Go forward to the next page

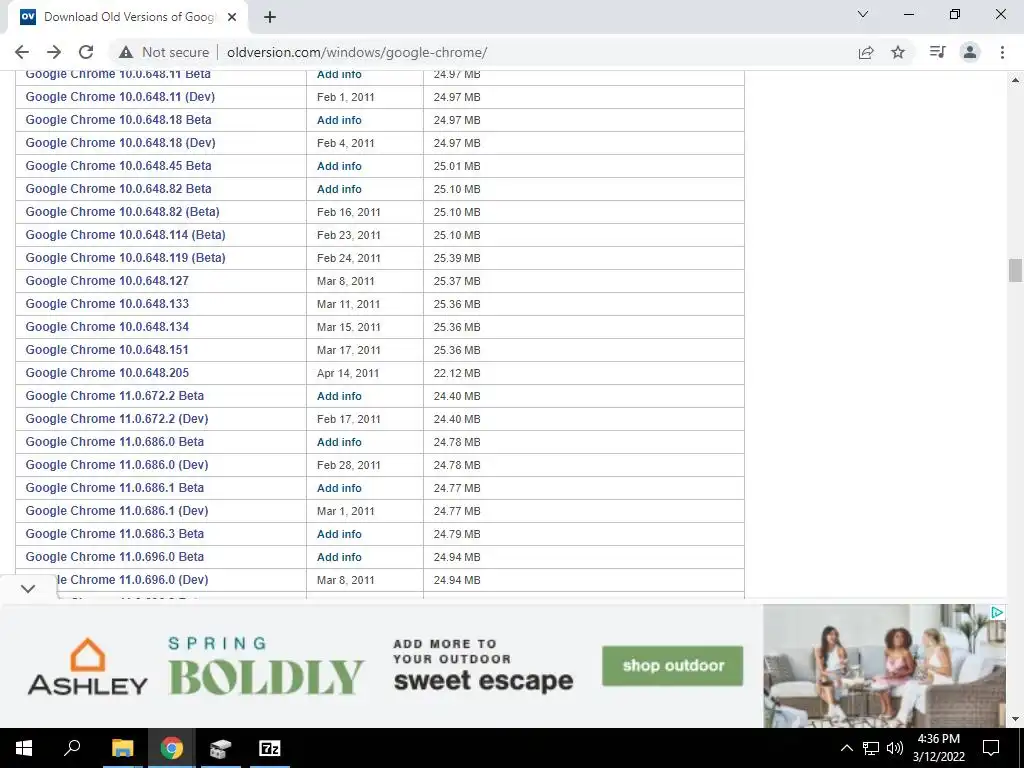pyautogui.click(x=54, y=52)
